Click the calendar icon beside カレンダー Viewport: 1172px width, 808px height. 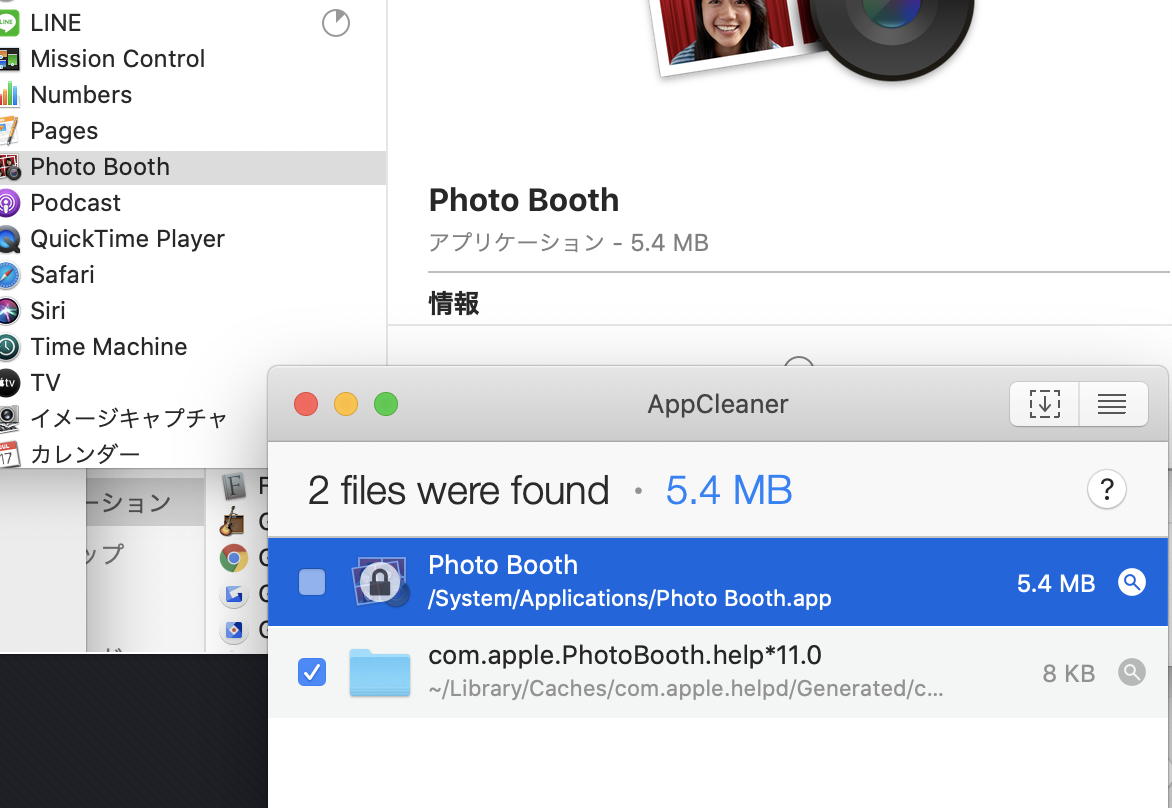point(8,454)
